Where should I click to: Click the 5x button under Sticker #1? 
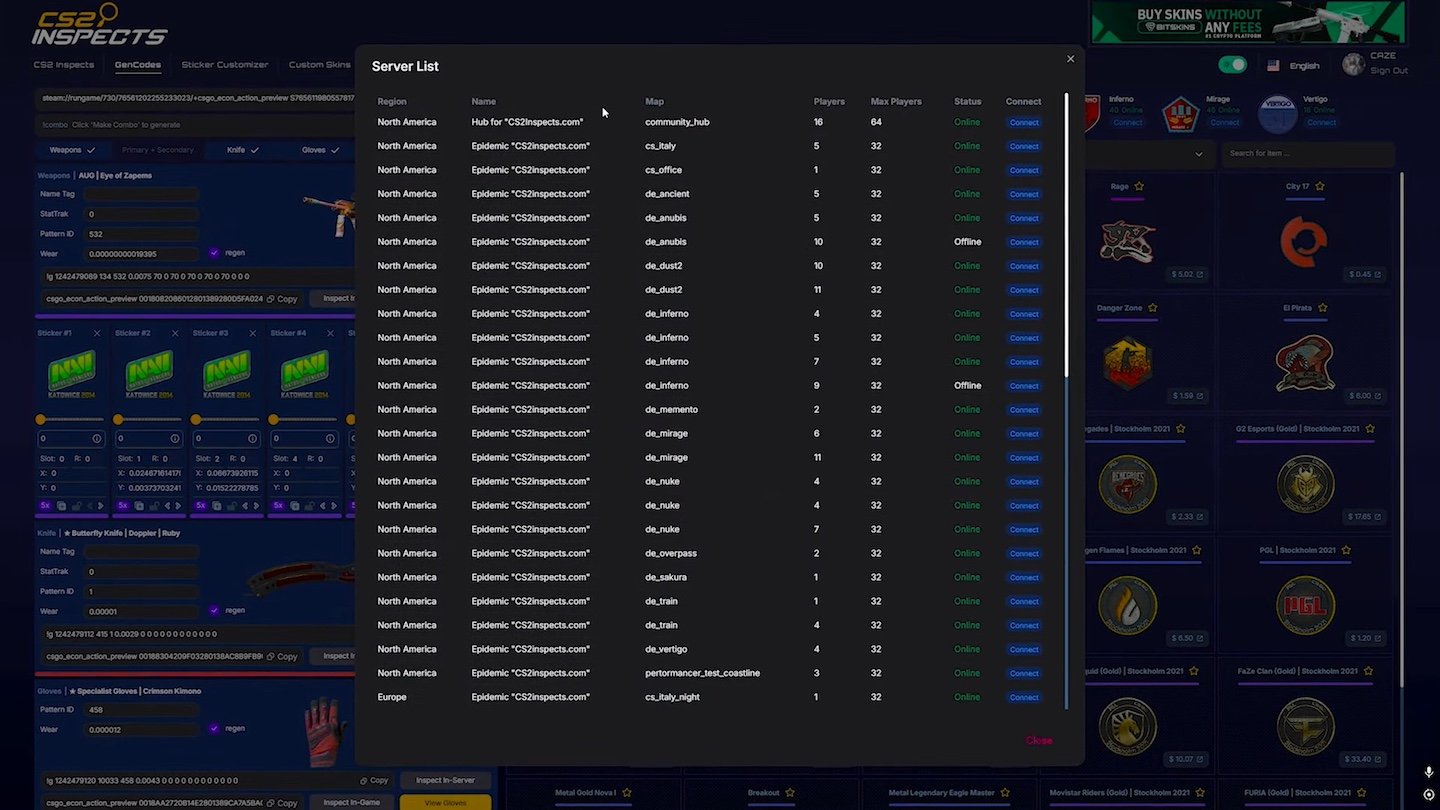pyautogui.click(x=45, y=506)
